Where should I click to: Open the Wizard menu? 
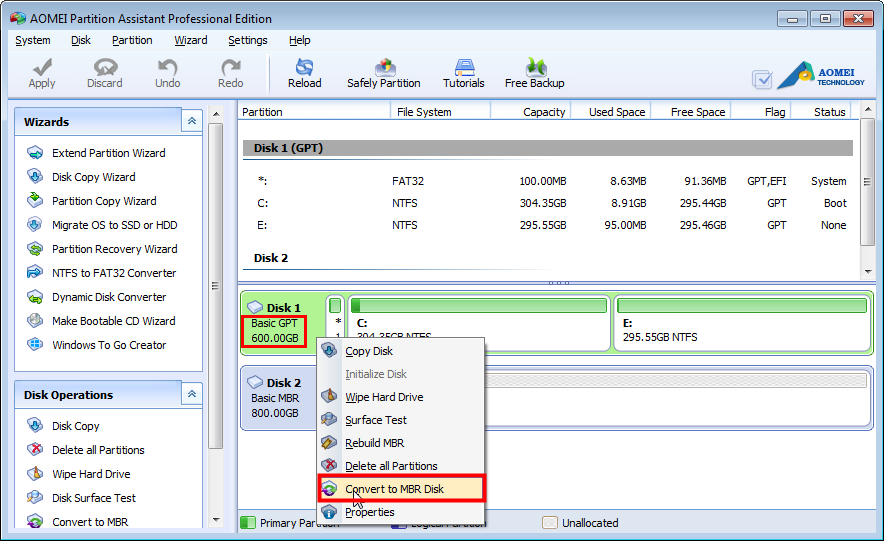point(191,40)
